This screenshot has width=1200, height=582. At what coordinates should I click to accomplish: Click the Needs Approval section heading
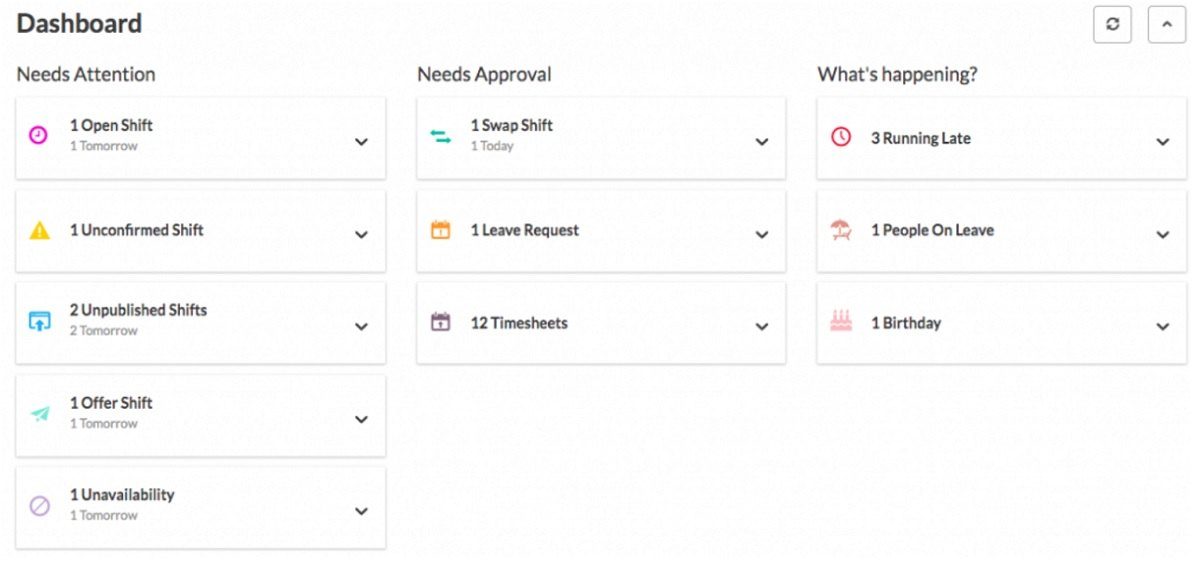click(x=484, y=74)
